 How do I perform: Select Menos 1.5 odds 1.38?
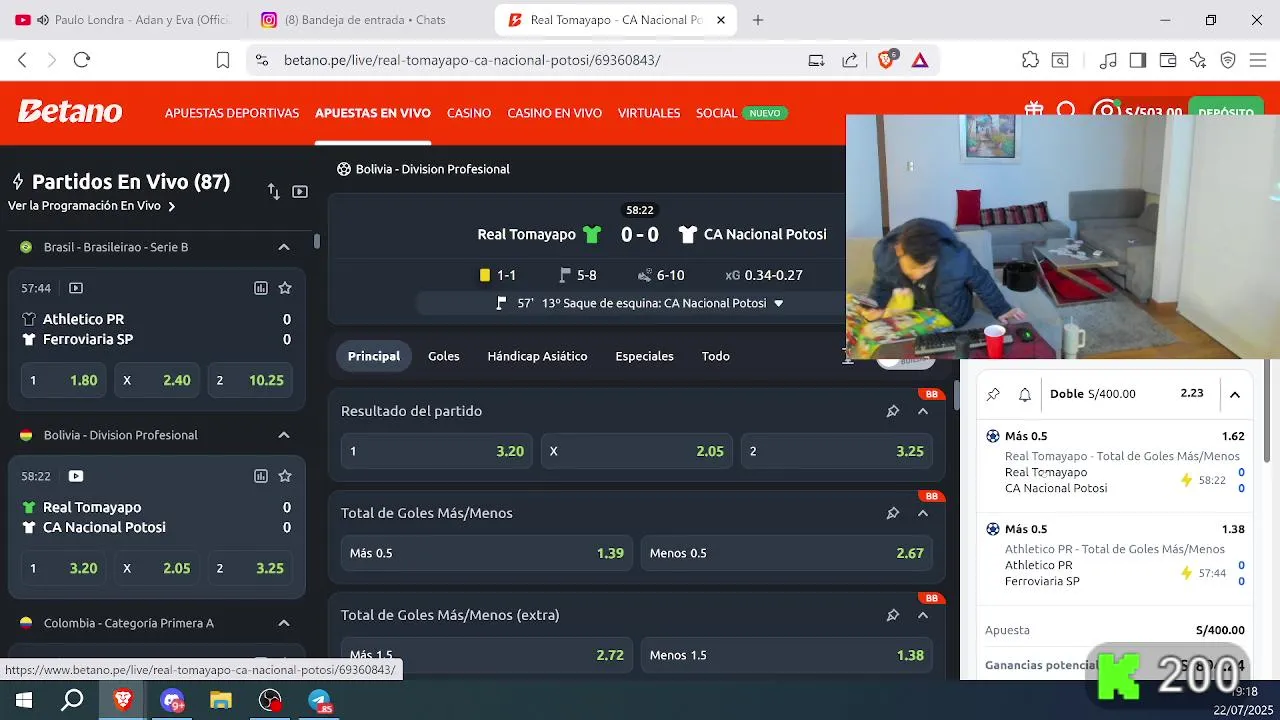[787, 655]
